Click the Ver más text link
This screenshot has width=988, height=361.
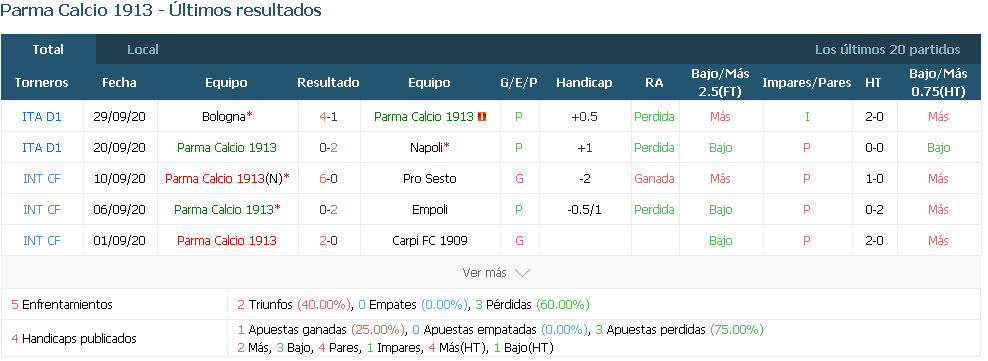(484, 273)
